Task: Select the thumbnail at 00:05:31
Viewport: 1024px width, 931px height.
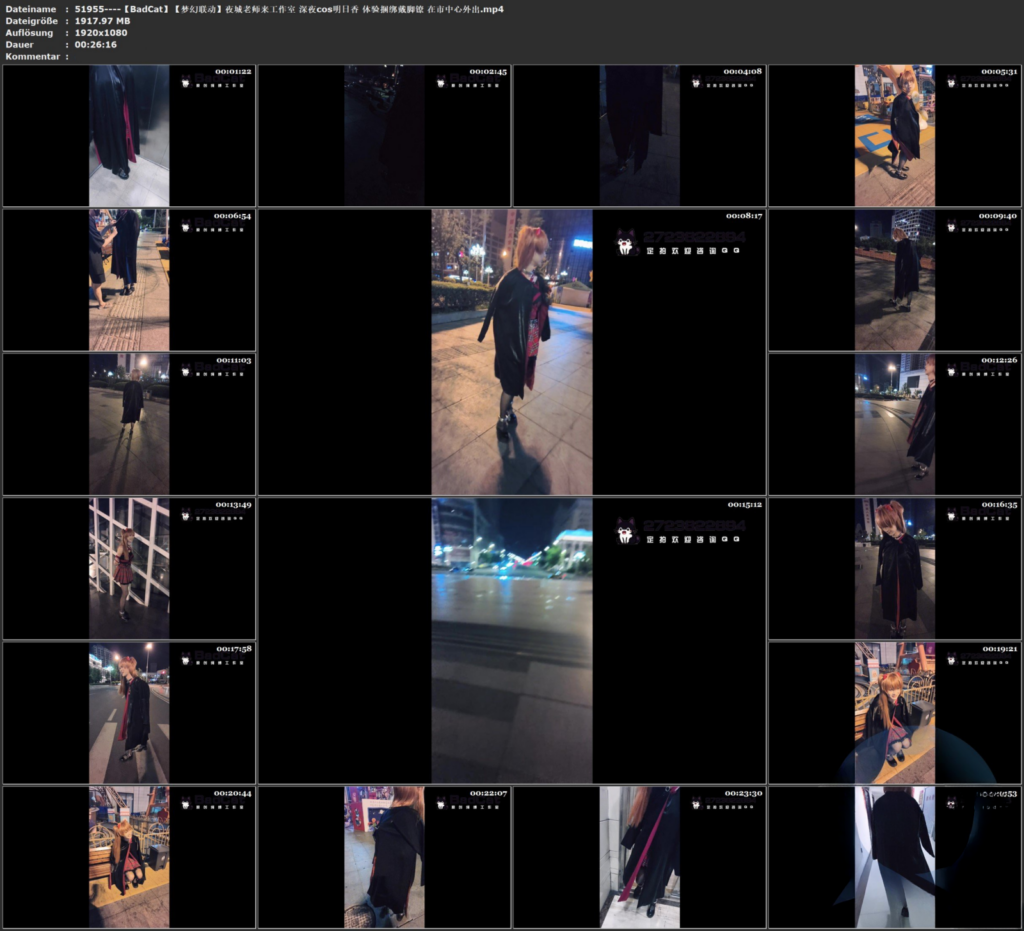Action: (895, 136)
